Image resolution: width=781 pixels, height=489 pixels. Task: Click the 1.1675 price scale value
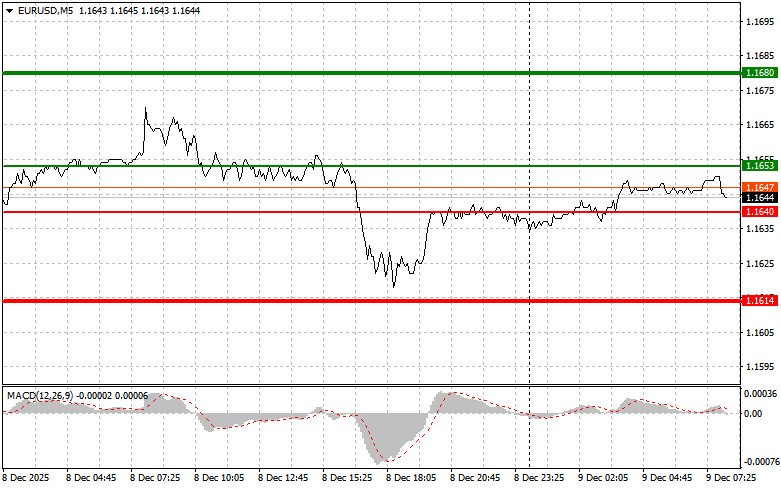760,90
